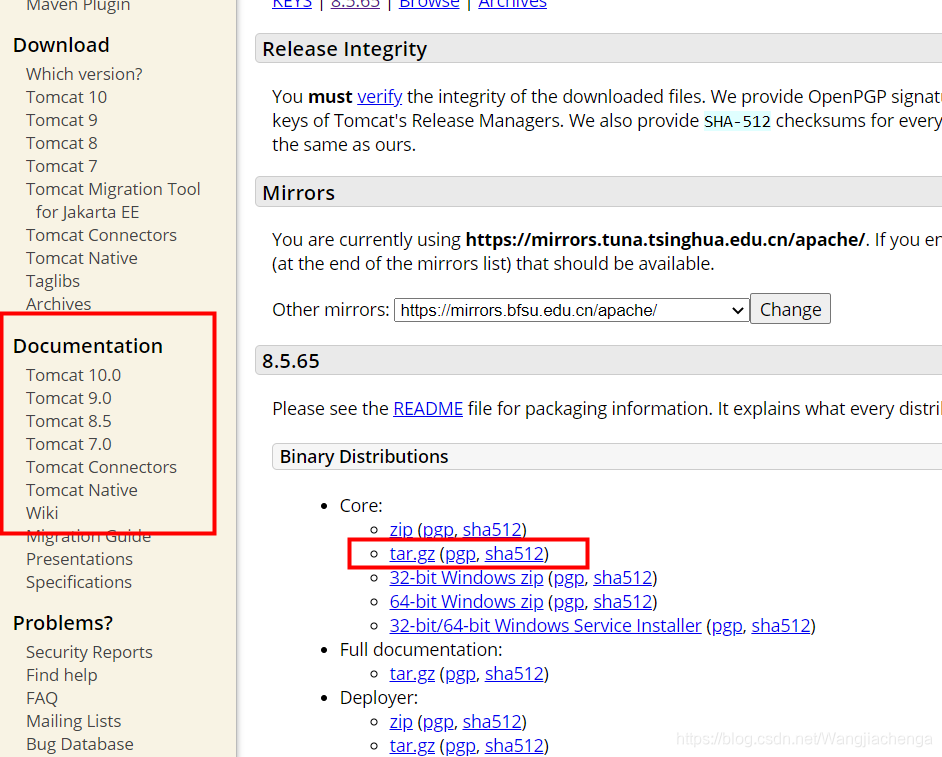The image size is (942, 757).
Task: Open the 32-bit Windows zip link
Action: click(x=466, y=577)
